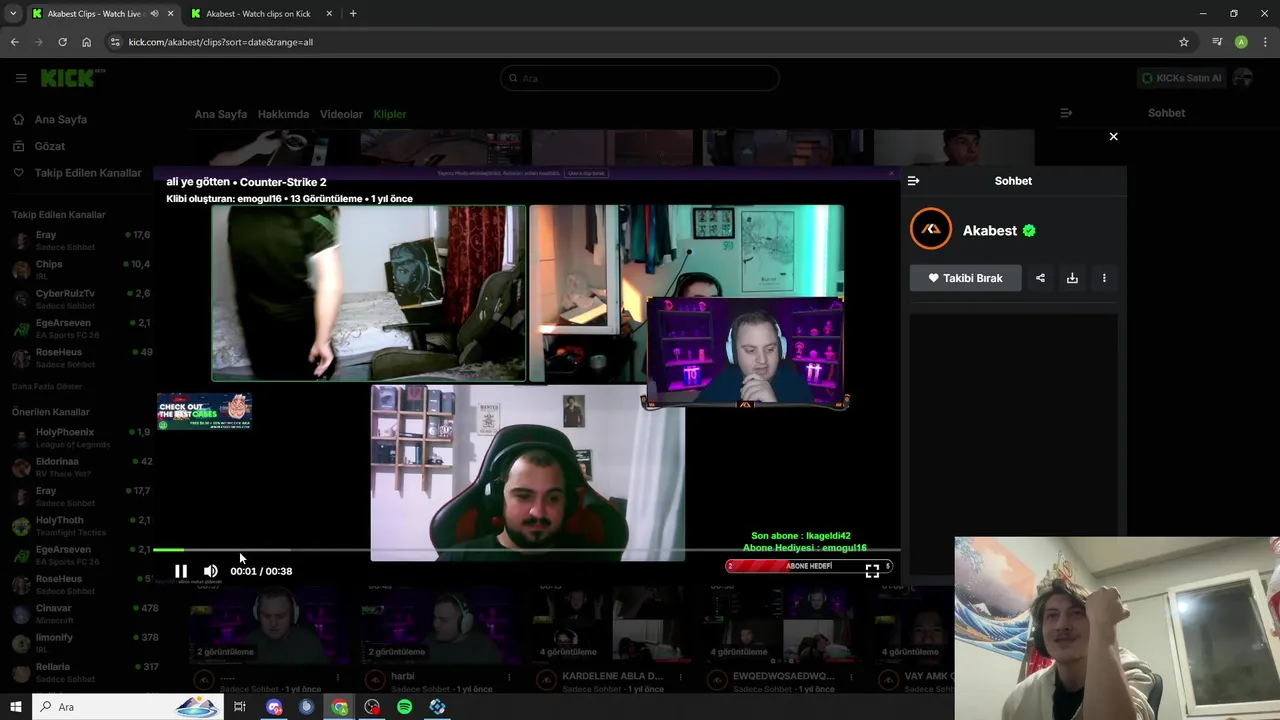Viewport: 1280px width, 720px height.
Task: Open Chips IRL channel in sidebar
Action: (x=80, y=269)
